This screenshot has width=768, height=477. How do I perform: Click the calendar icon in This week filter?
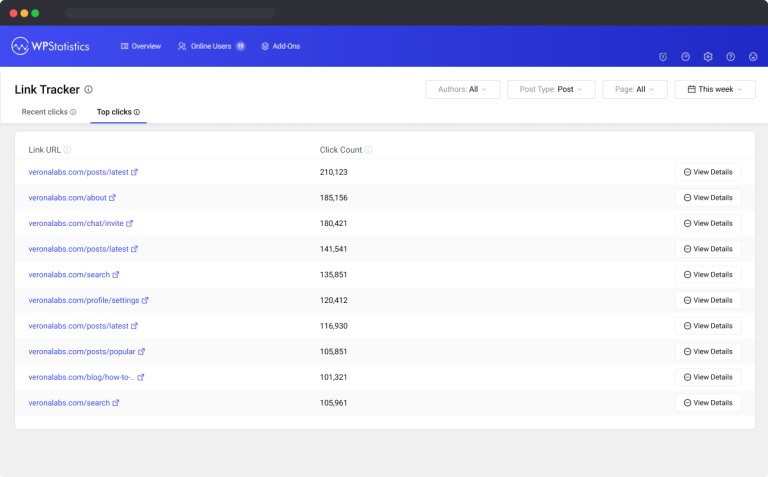click(x=692, y=89)
